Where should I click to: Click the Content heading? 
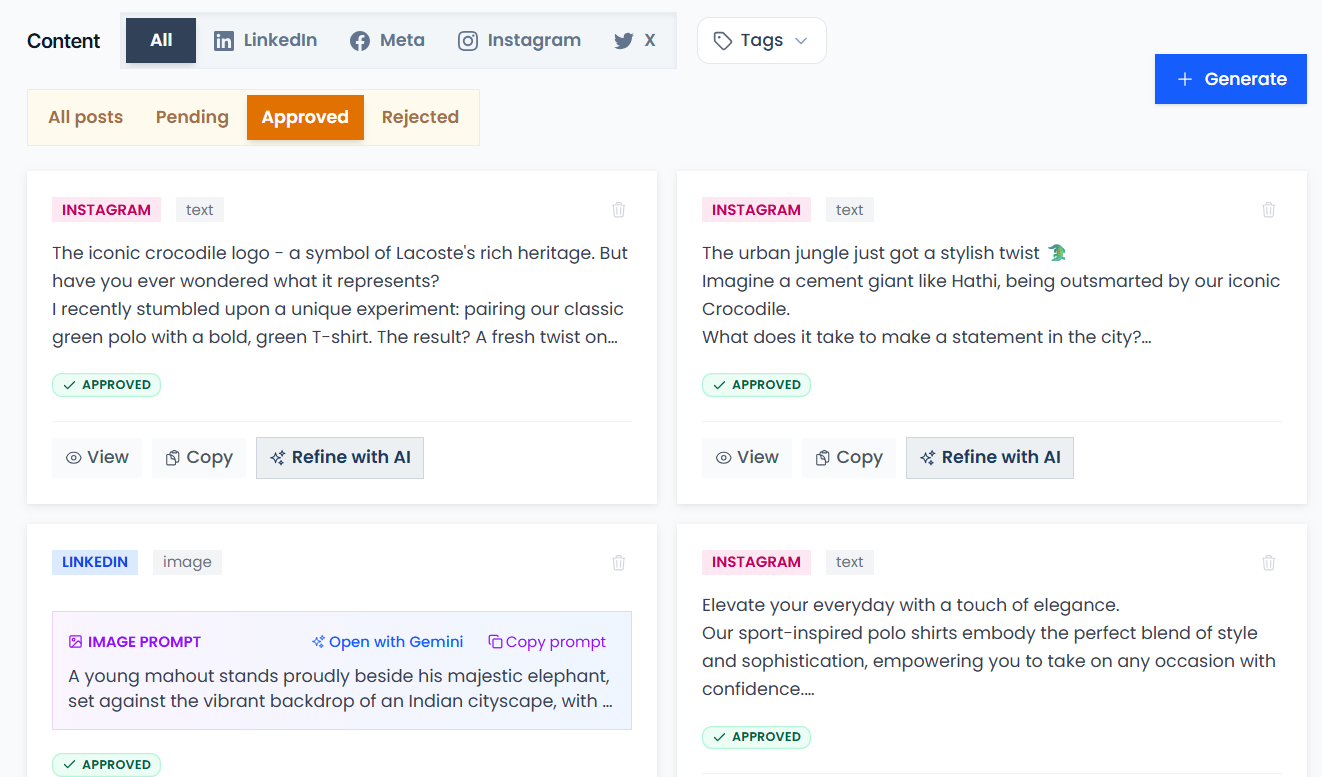click(64, 41)
